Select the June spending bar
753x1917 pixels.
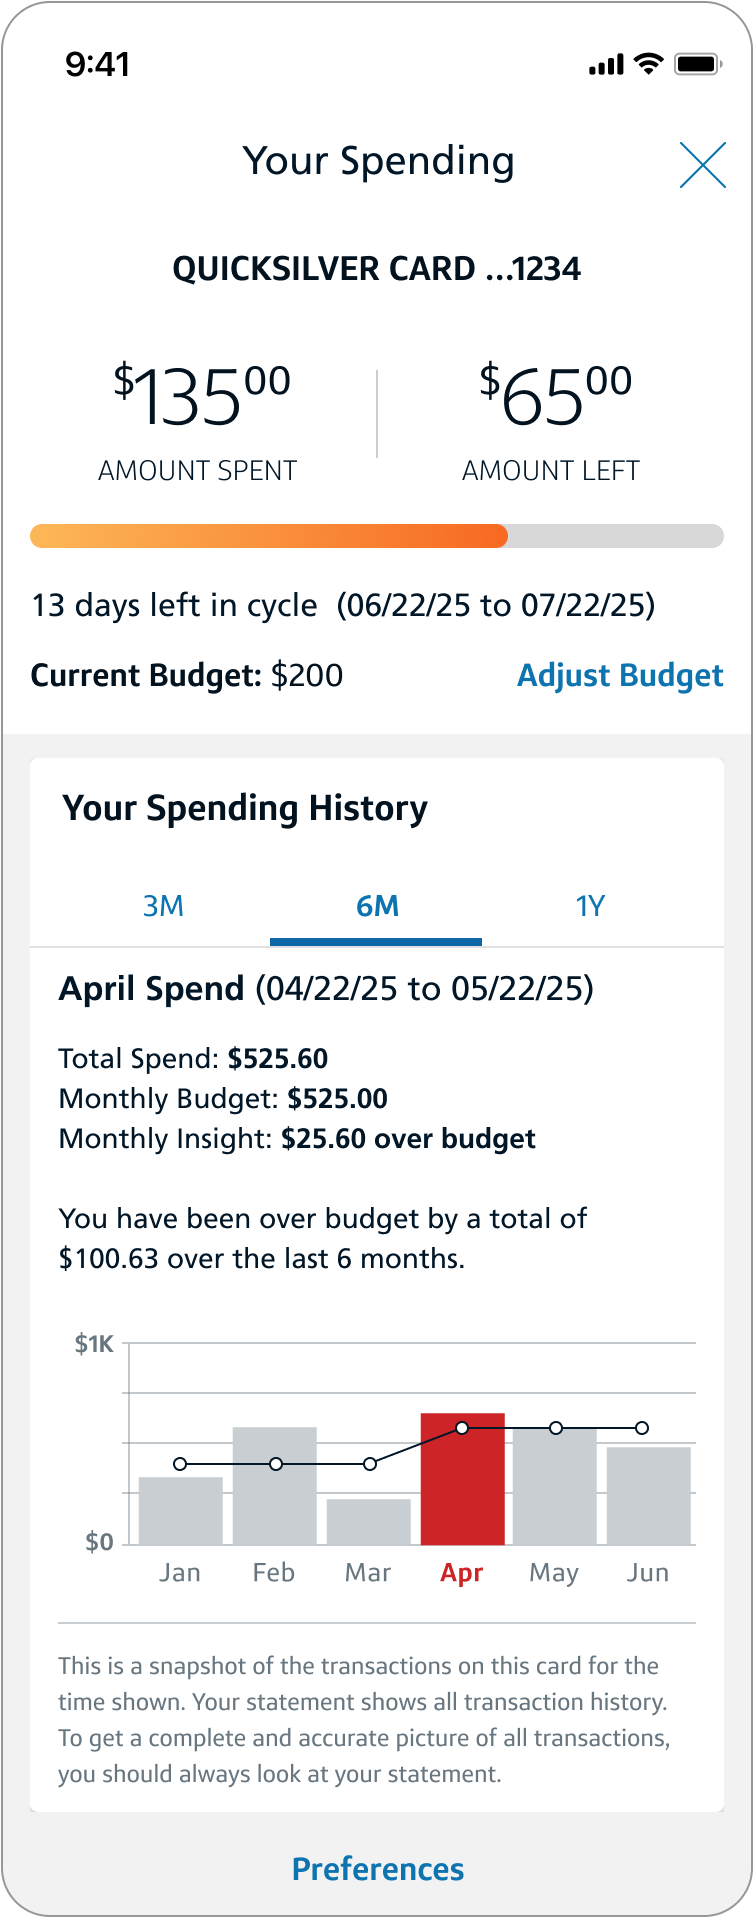pos(649,1496)
